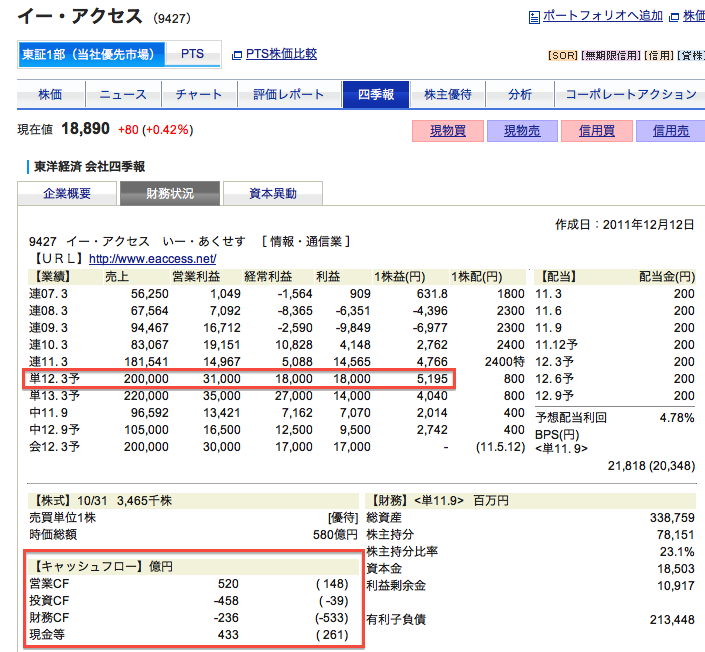The width and height of the screenshot is (705, 652).
Task: Click the 投資CF value -458
Action: [226, 601]
